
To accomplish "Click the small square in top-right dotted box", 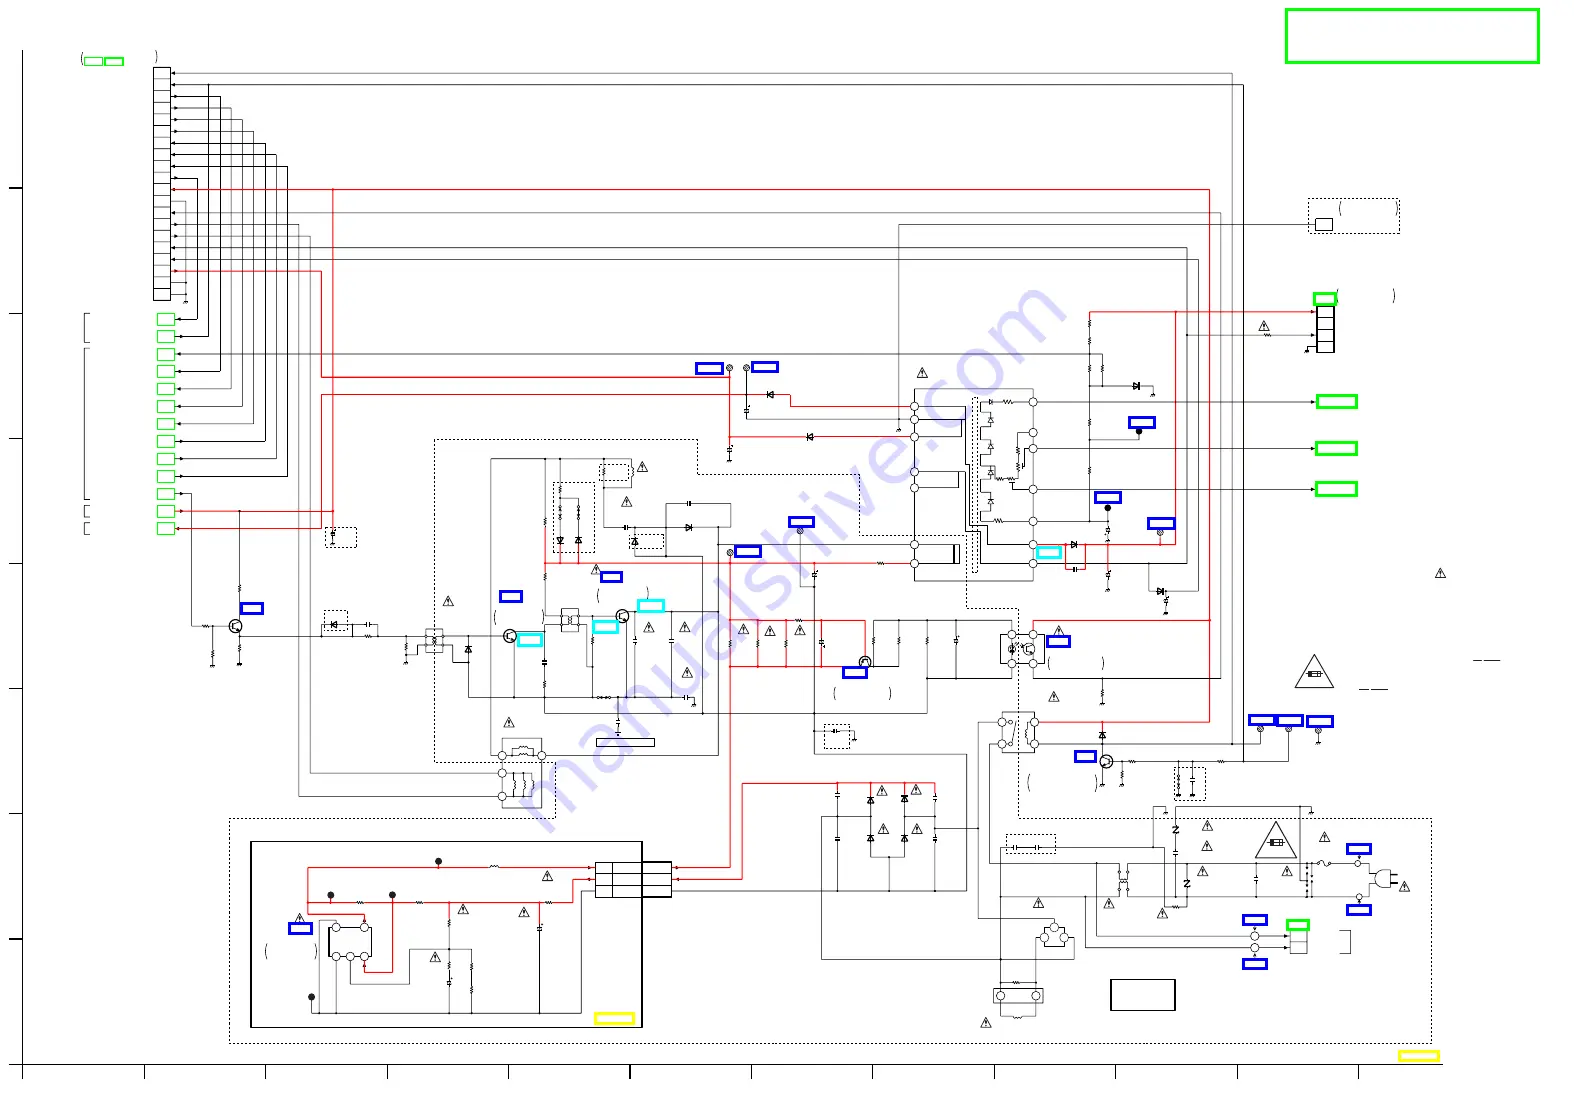I will [1323, 224].
